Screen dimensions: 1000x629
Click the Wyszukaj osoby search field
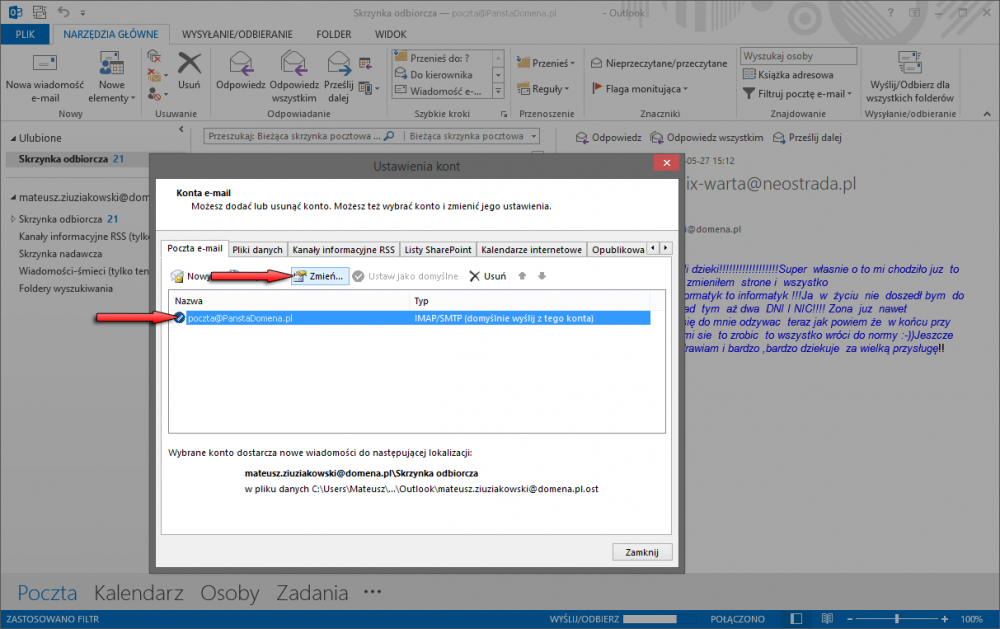click(798, 56)
